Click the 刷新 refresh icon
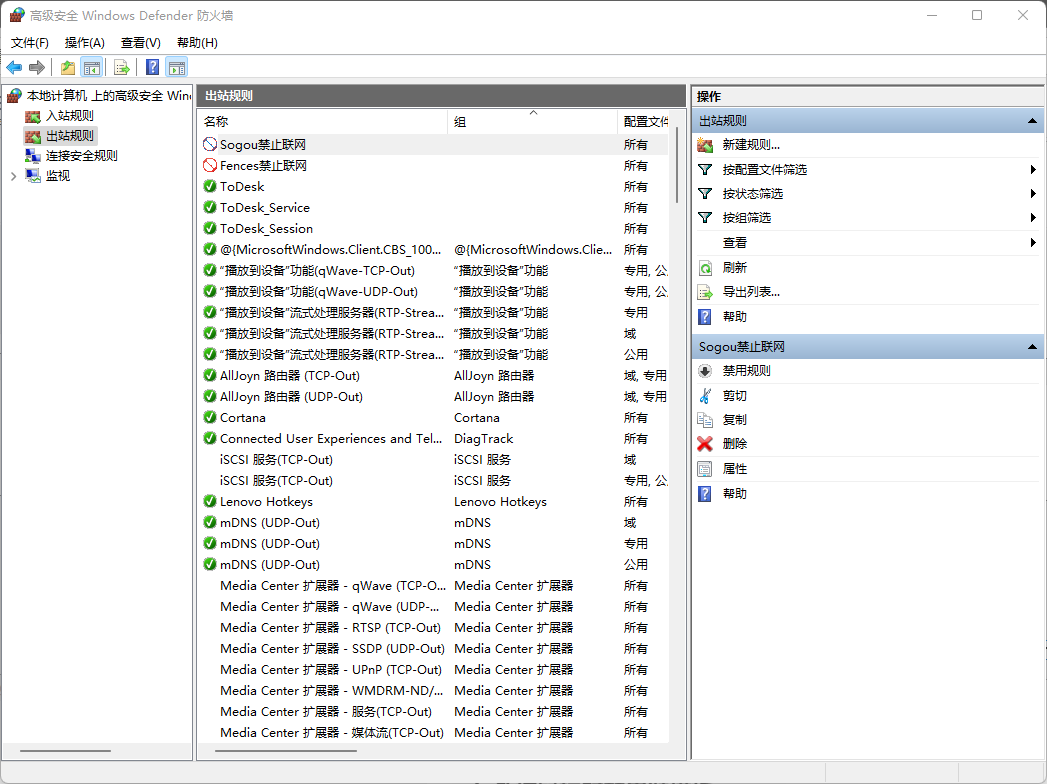 pos(705,268)
